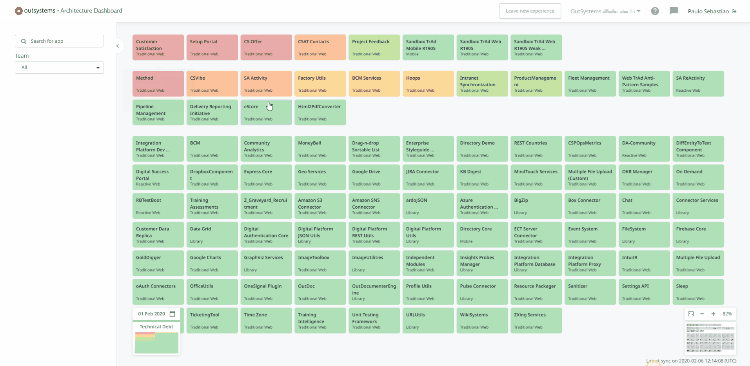This screenshot has height=366, width=750.
Task: Open the Insights Probes Manager tile
Action: [482, 264]
